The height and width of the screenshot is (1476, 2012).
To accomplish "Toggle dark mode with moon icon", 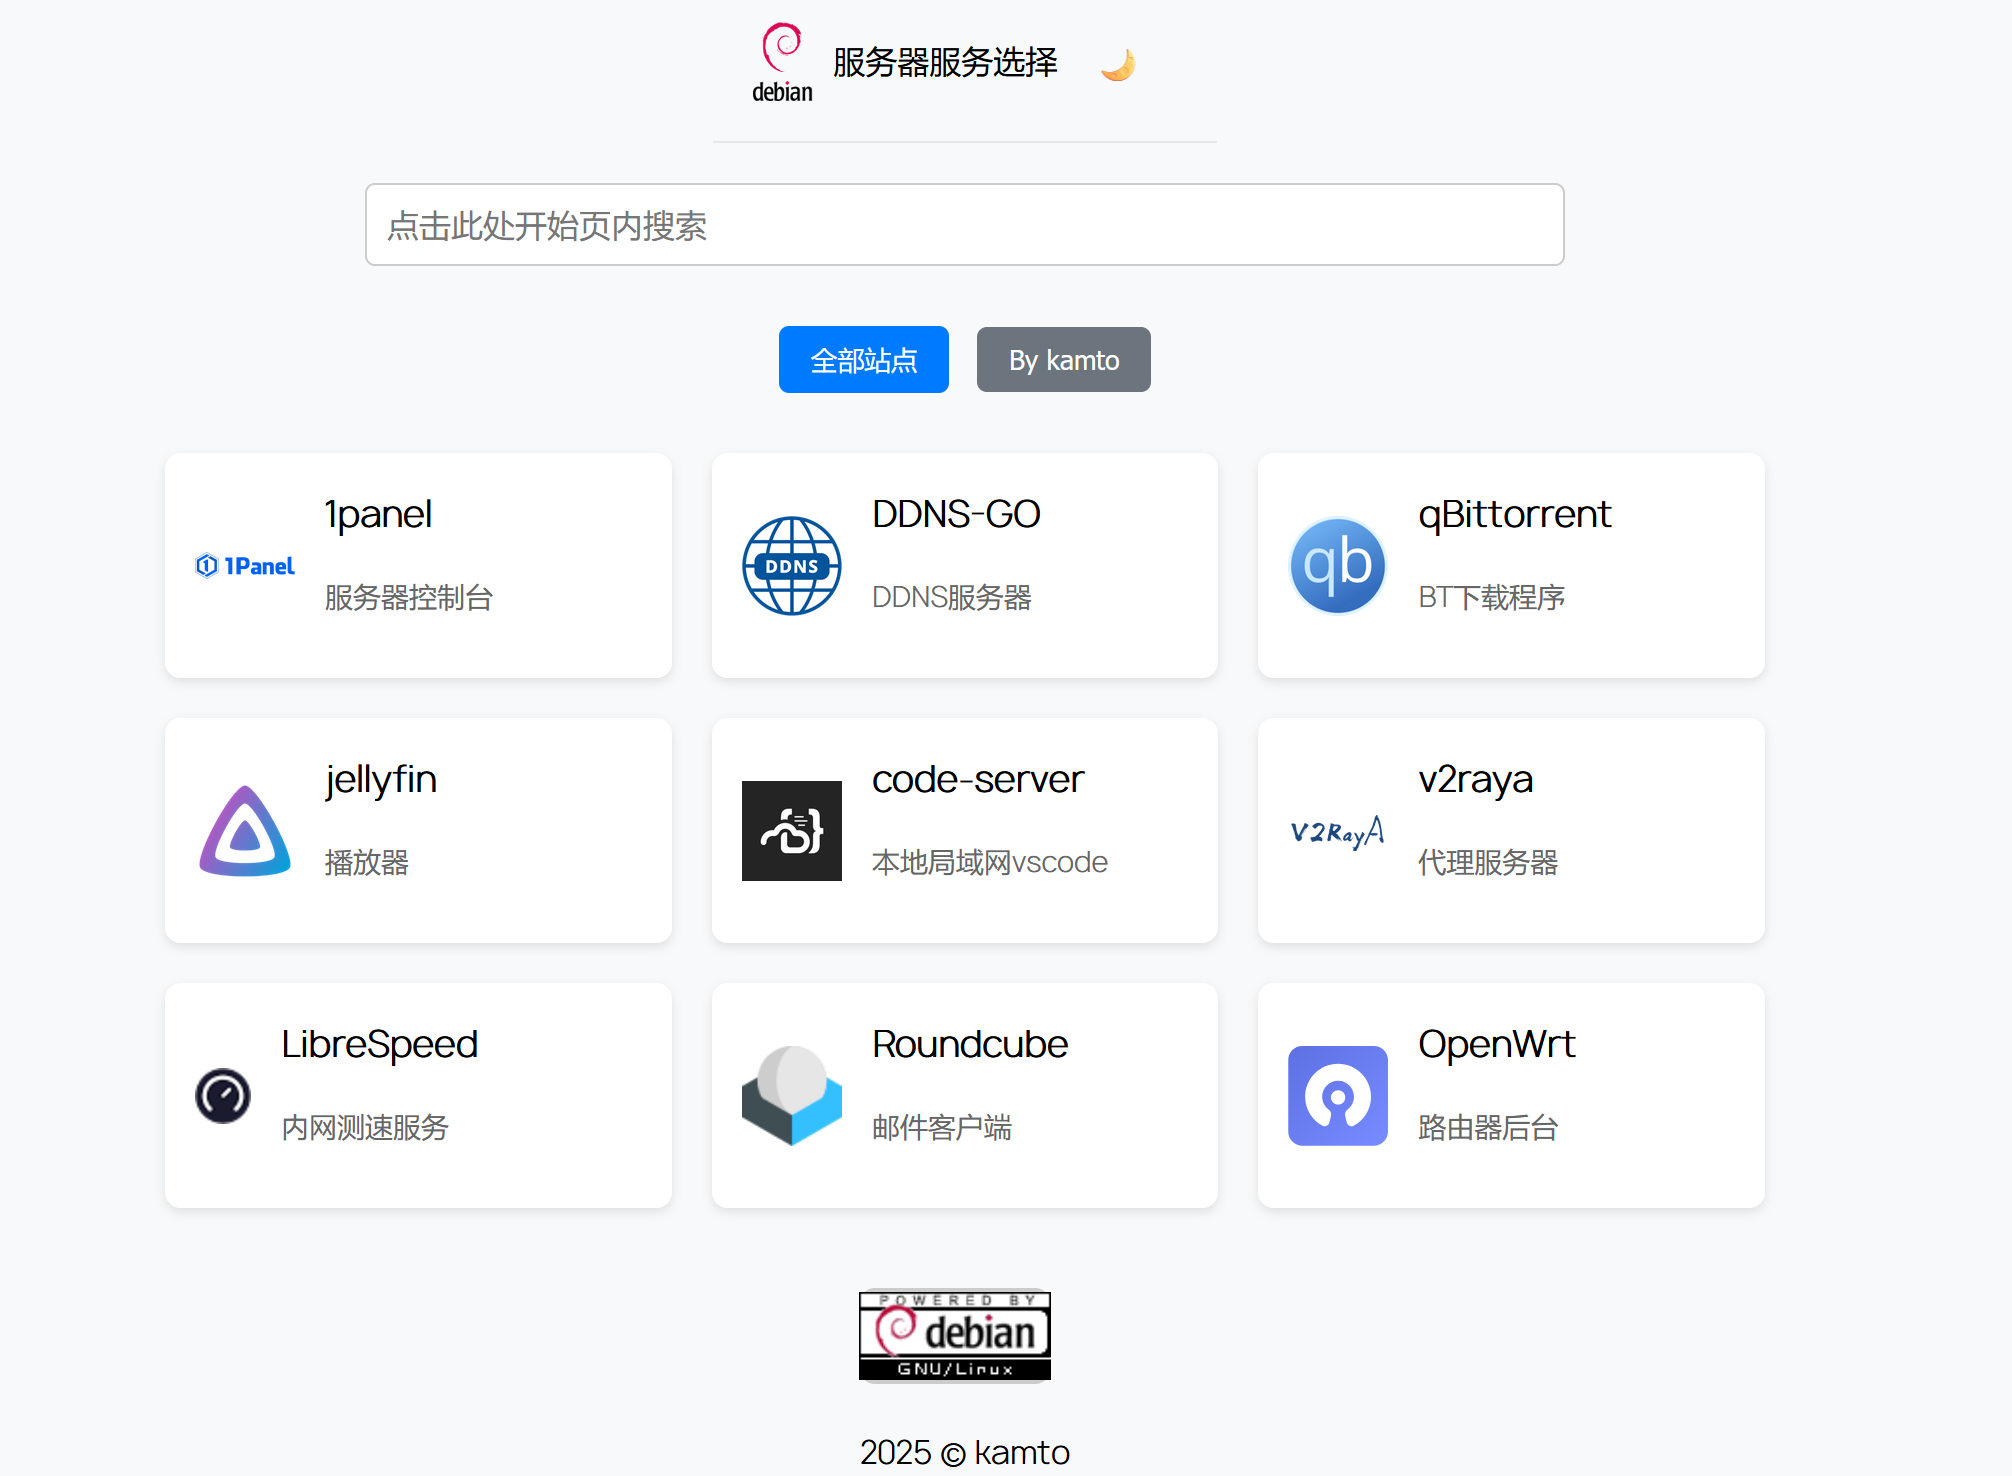I will coord(1118,65).
